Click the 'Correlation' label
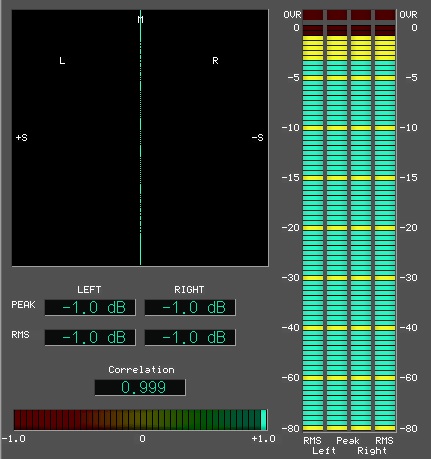Image resolution: width=431 pixels, height=459 pixels. click(x=141, y=370)
